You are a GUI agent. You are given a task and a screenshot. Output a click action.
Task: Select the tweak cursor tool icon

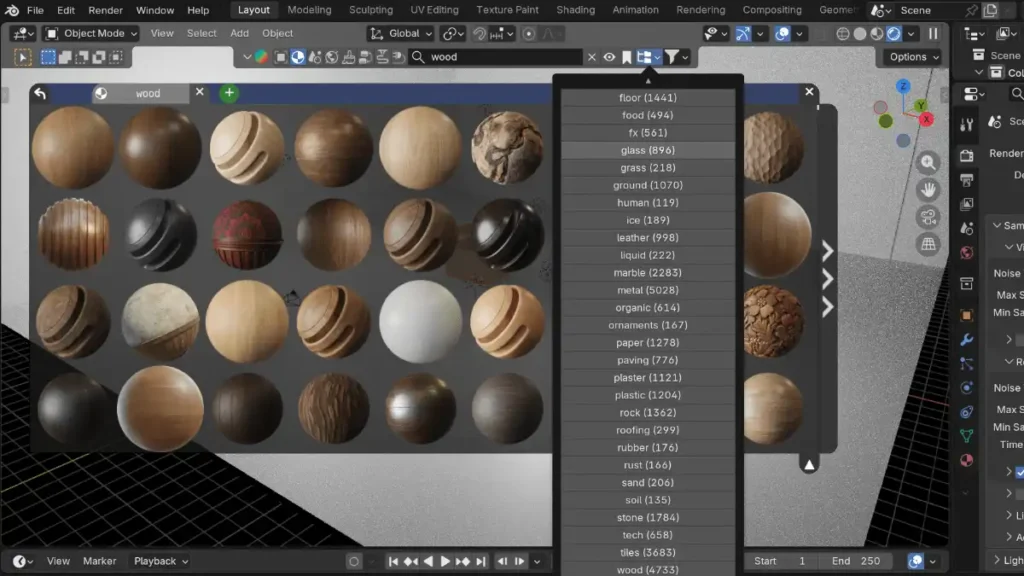pyautogui.click(x=22, y=57)
